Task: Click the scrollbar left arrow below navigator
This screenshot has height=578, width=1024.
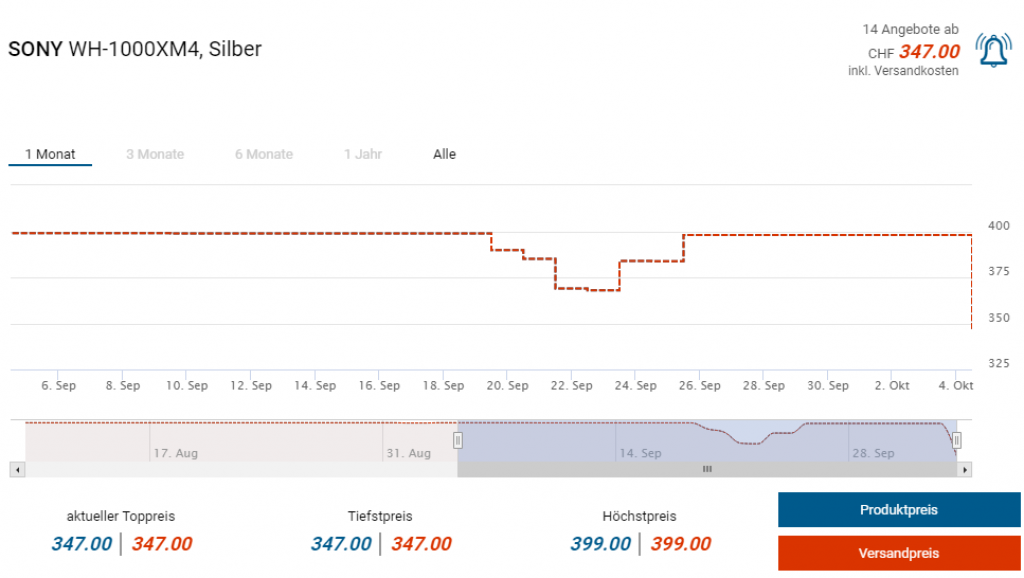Action: [x=15, y=468]
